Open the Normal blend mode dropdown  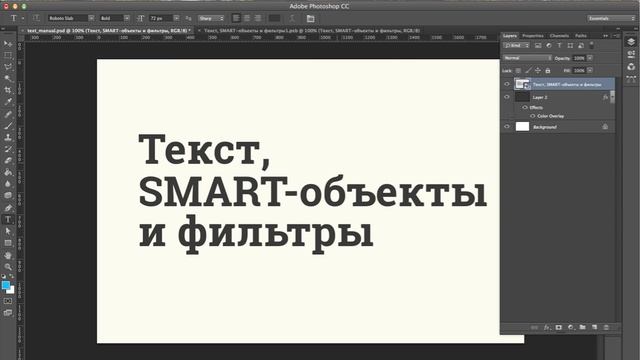pos(527,58)
